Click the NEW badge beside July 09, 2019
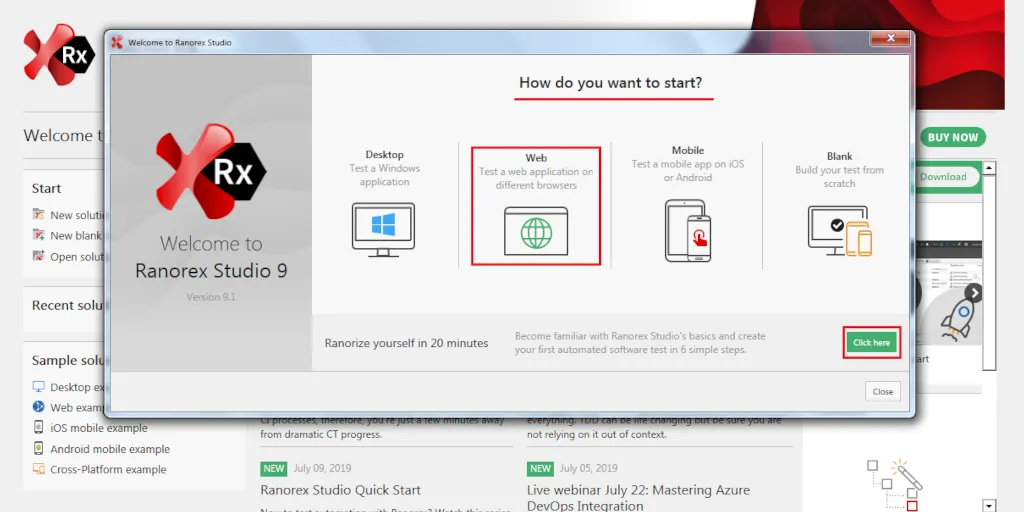This screenshot has height=512, width=1024. pos(274,468)
